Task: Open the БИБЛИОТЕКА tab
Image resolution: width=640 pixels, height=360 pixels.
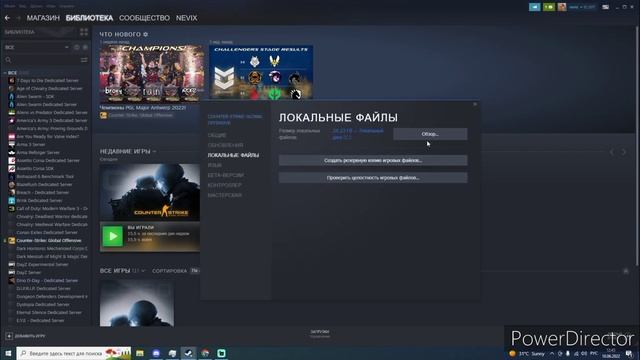Action: pyautogui.click(x=89, y=18)
